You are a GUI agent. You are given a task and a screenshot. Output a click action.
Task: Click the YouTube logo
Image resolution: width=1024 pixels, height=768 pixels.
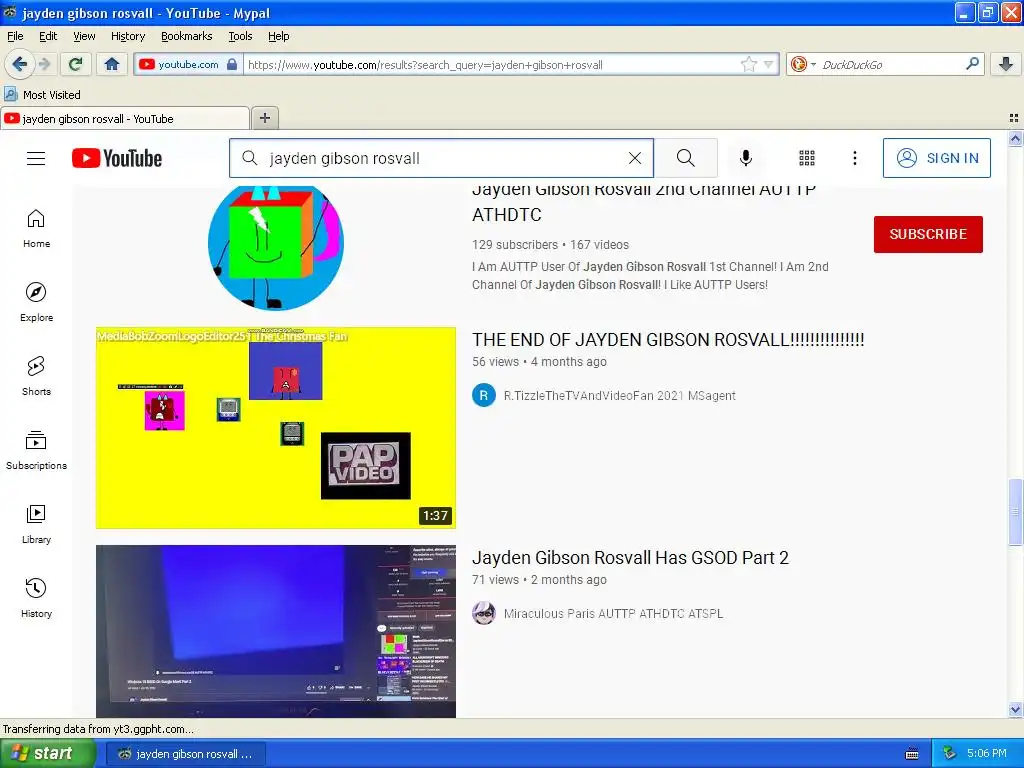click(117, 158)
